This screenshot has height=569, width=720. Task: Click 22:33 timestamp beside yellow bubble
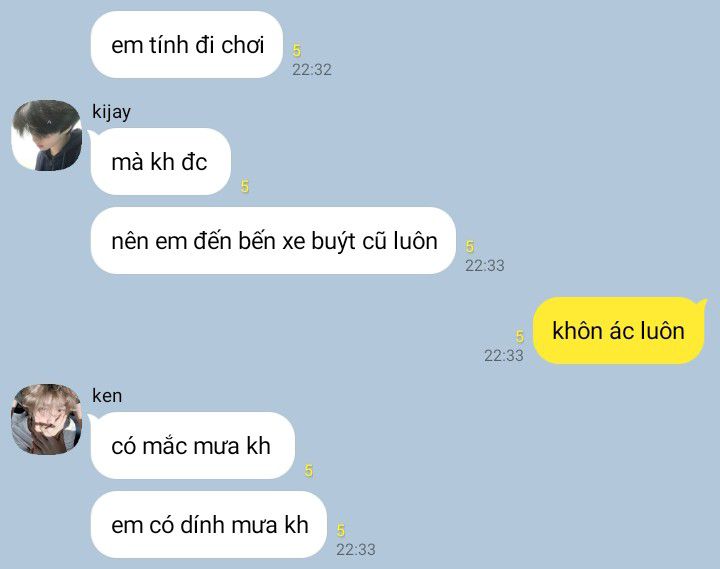(x=504, y=355)
